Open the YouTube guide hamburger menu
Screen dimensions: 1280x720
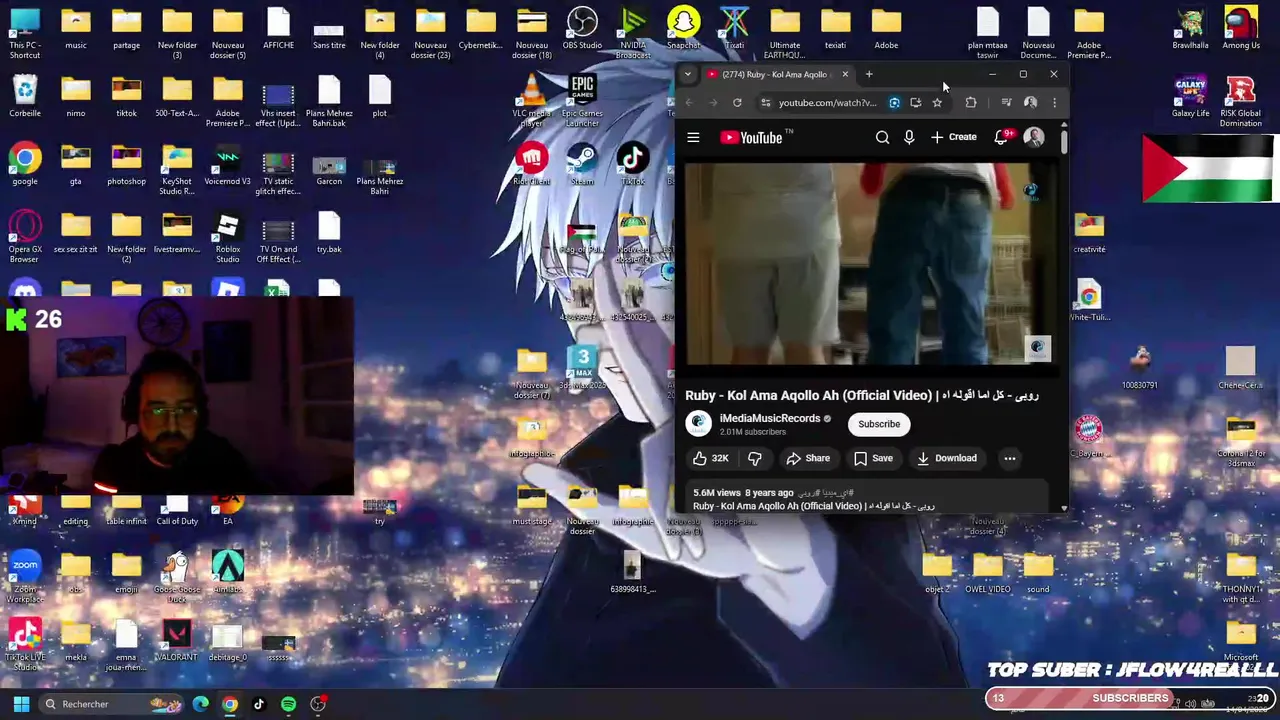[x=693, y=137]
